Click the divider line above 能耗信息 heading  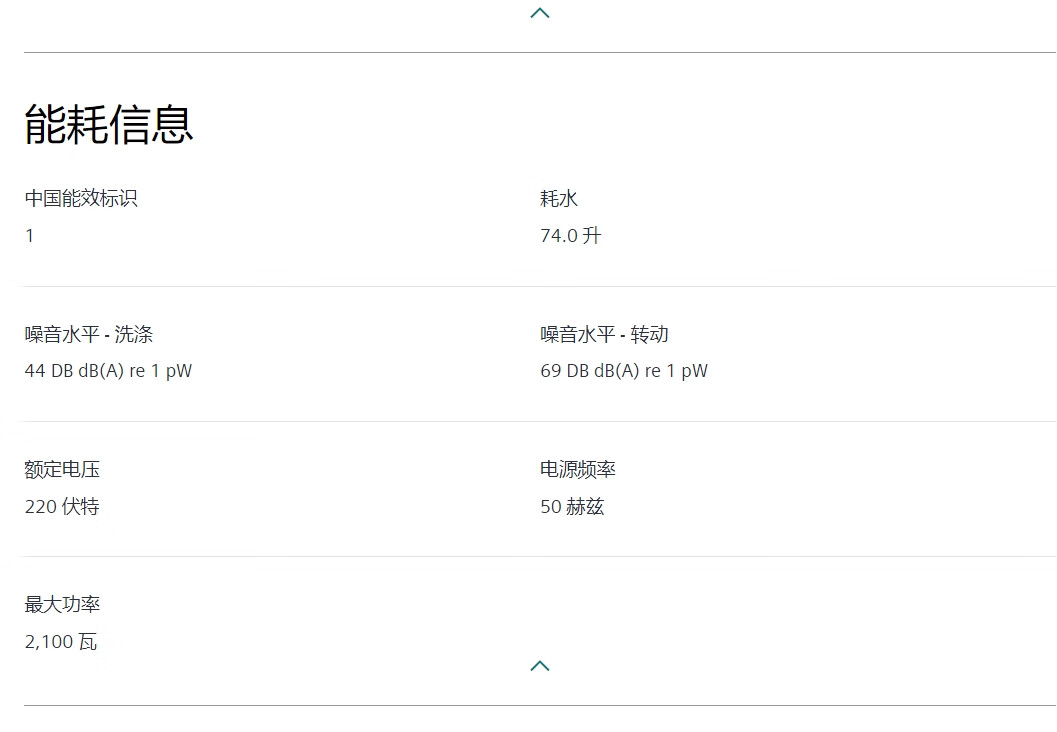click(540, 52)
